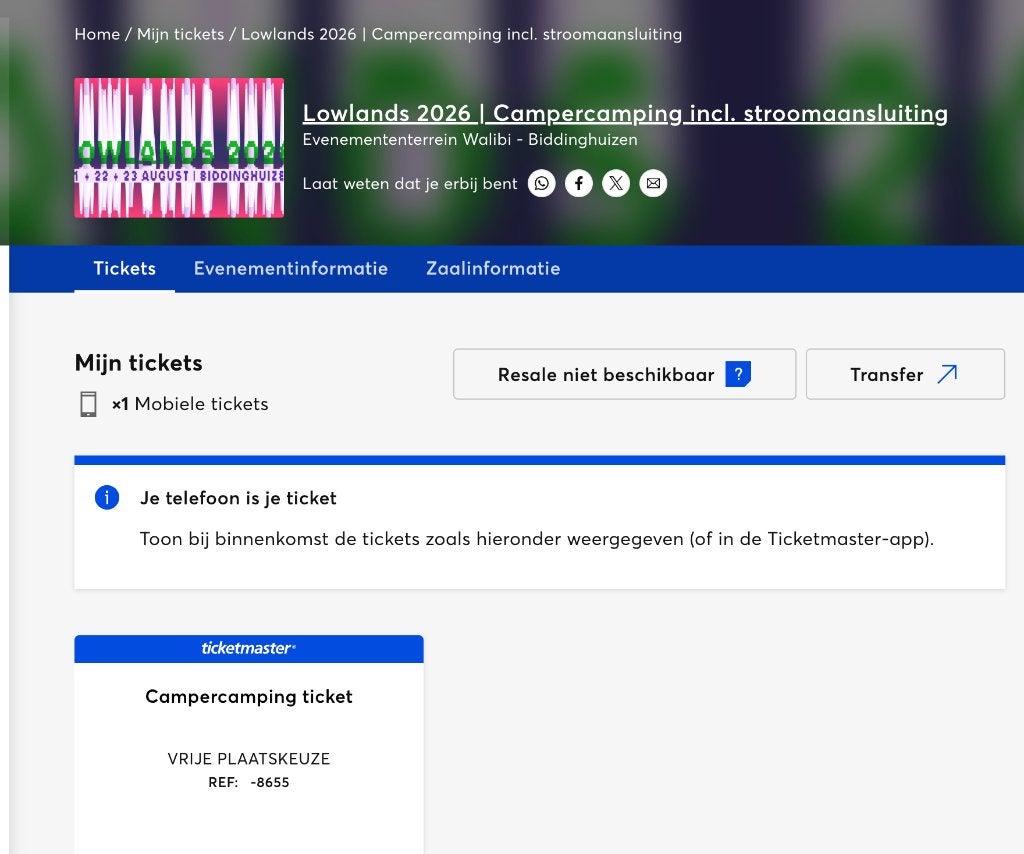Switch to Zaalinformatie tab

click(x=493, y=268)
